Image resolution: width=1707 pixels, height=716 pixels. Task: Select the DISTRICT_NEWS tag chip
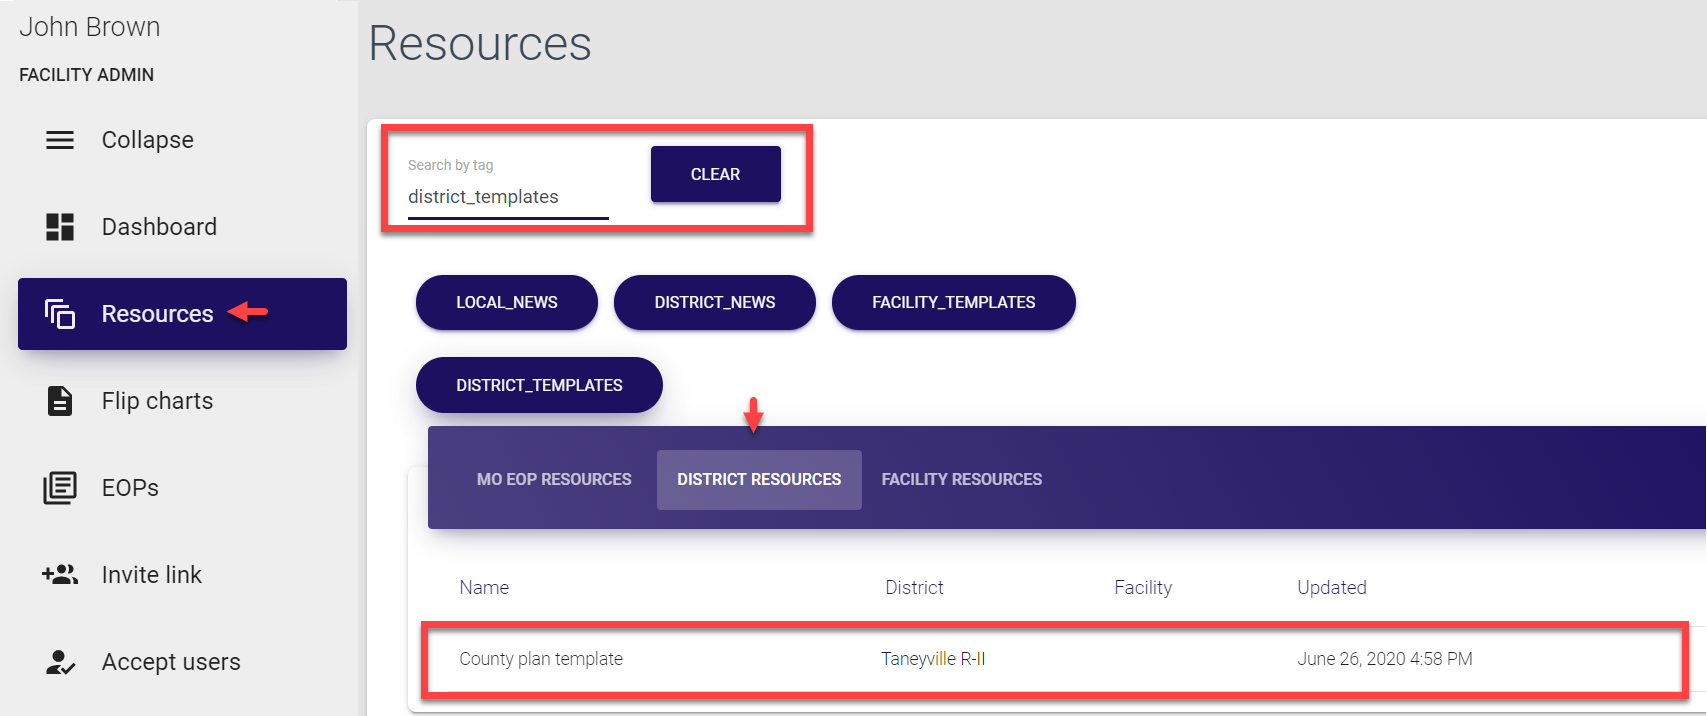click(x=715, y=302)
